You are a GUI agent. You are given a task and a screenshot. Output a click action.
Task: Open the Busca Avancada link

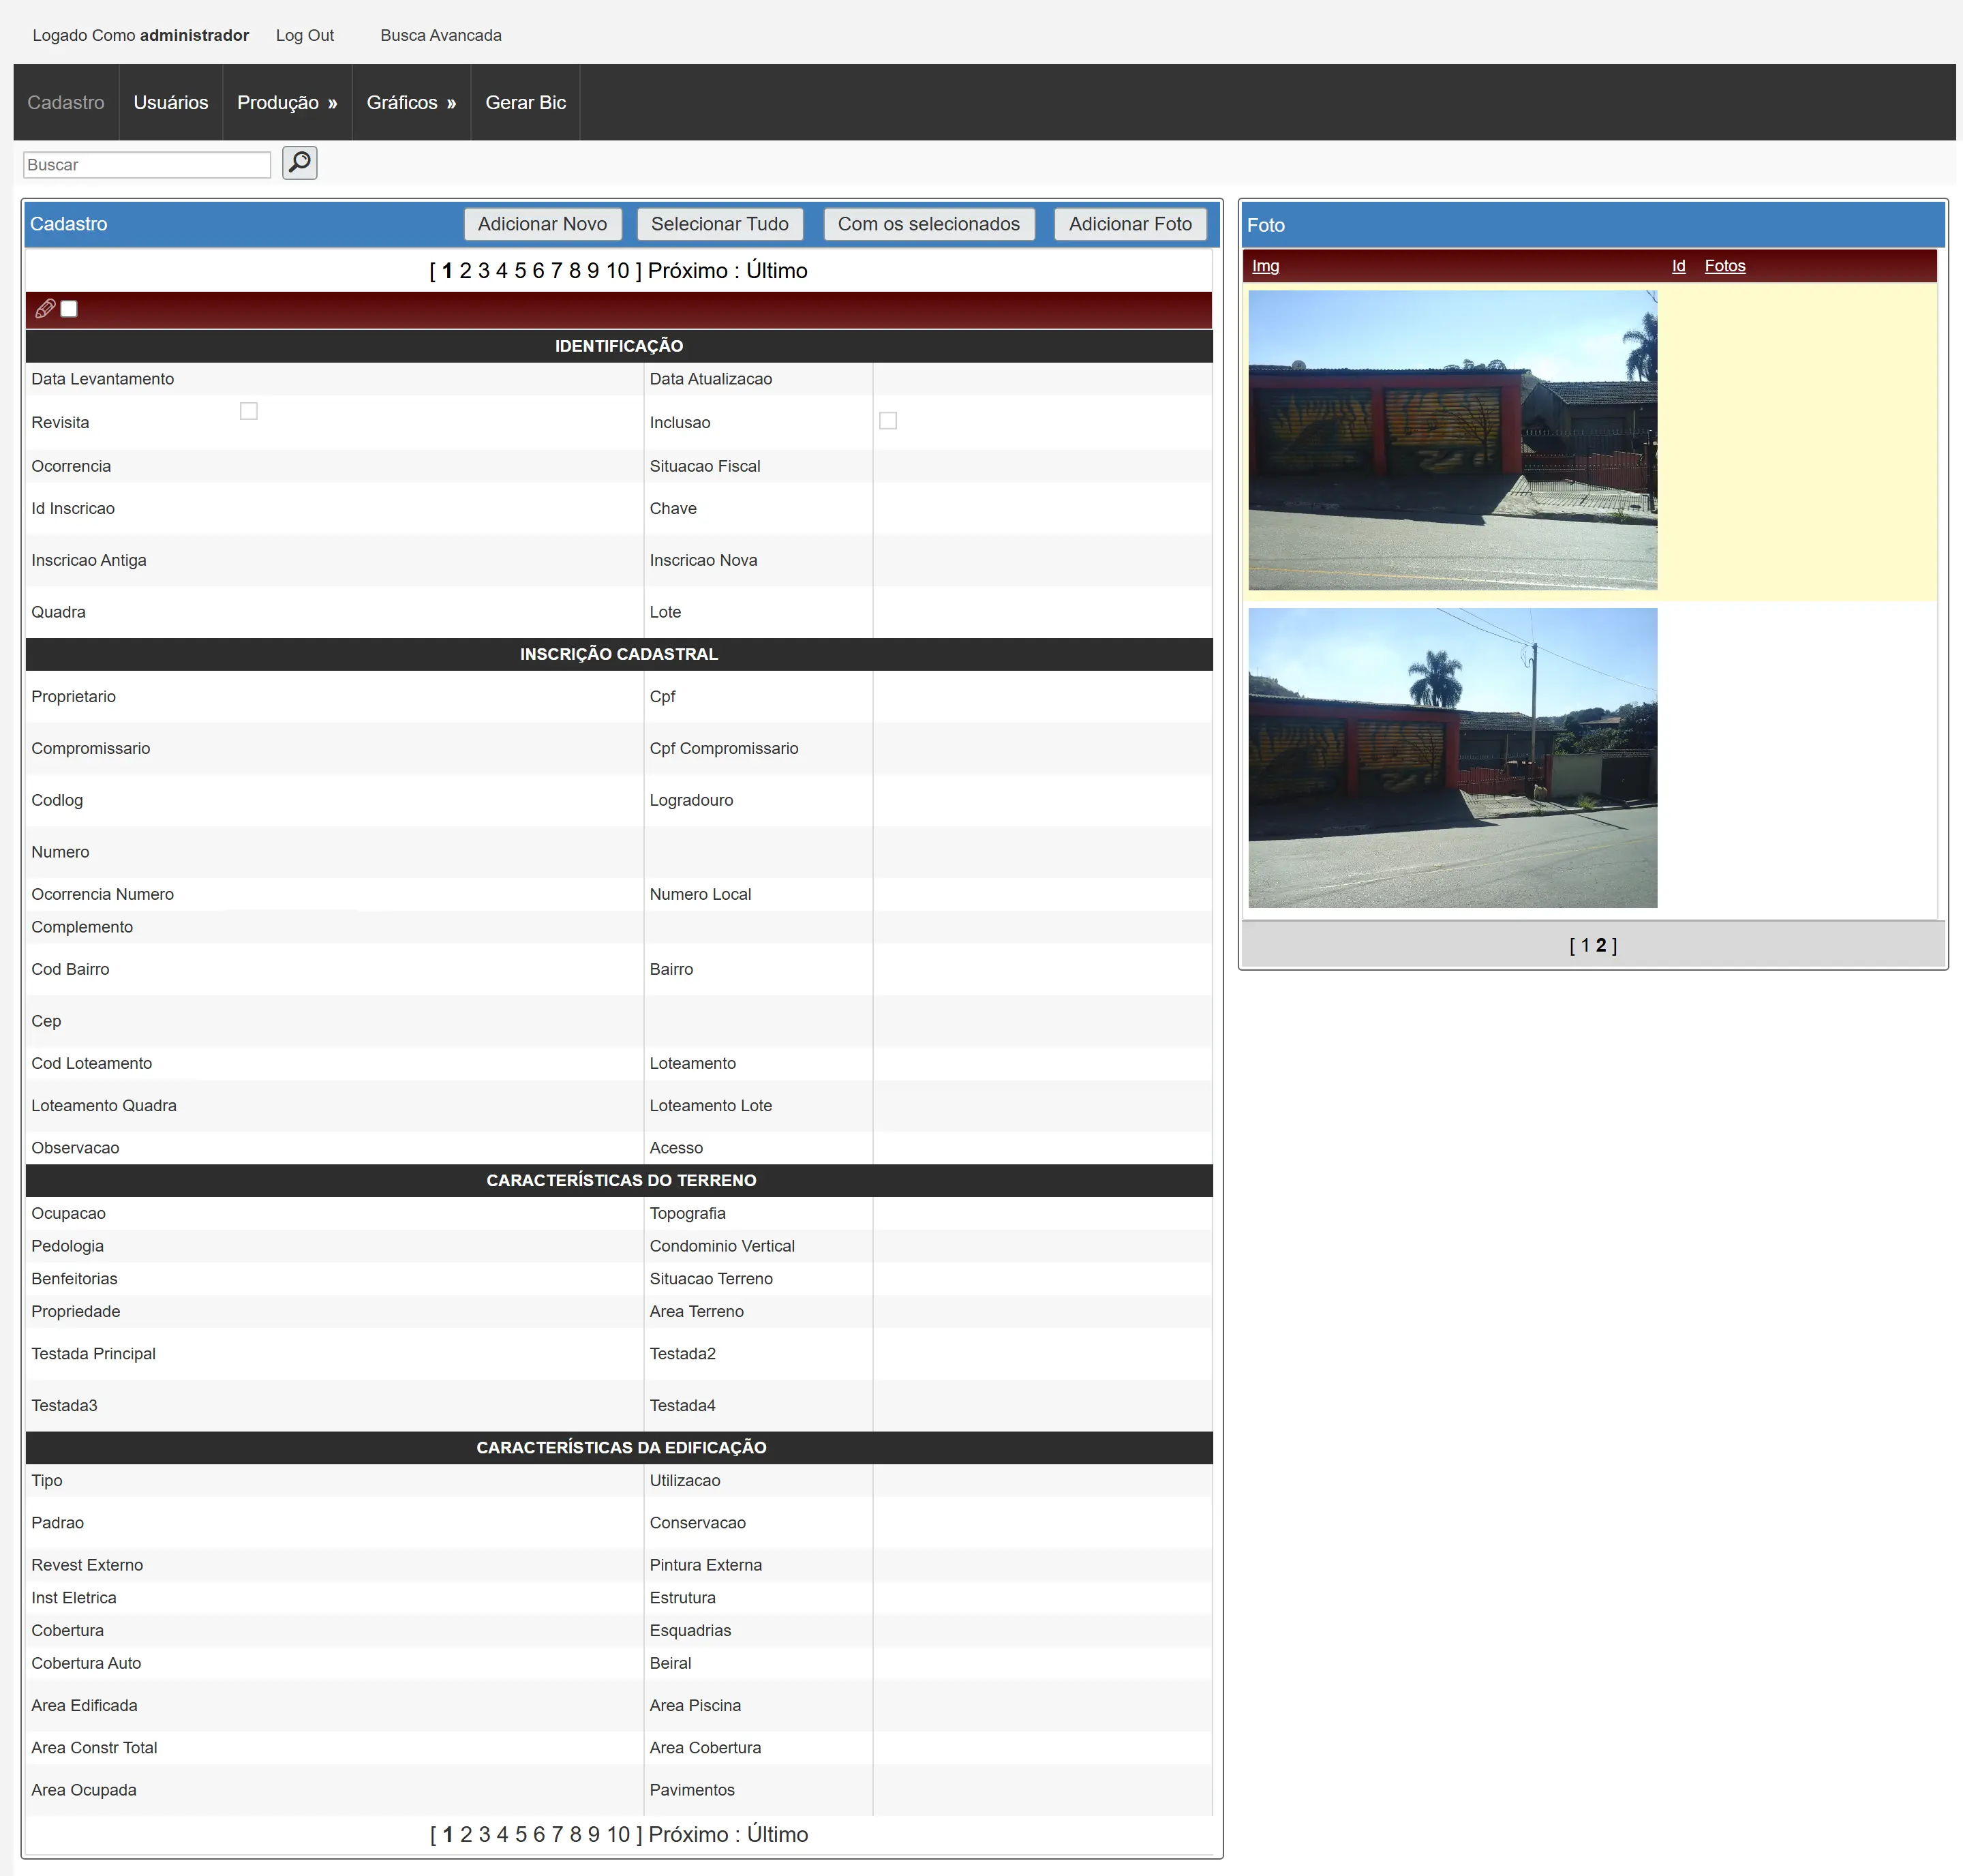(x=440, y=35)
